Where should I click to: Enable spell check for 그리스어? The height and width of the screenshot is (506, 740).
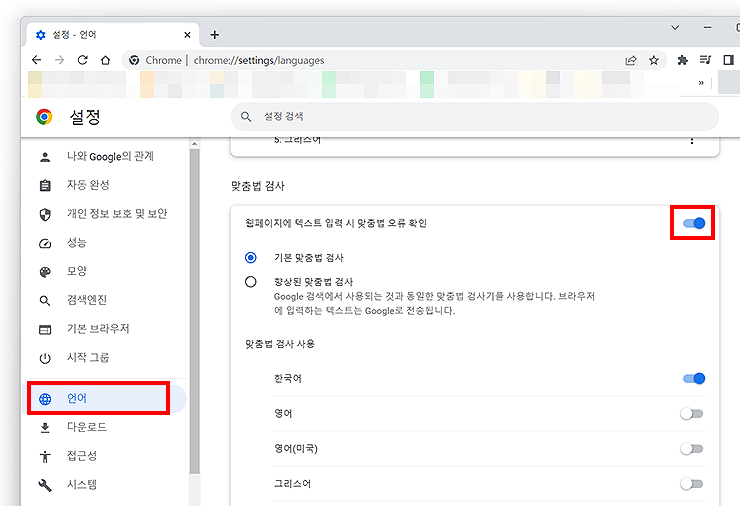pos(692,483)
